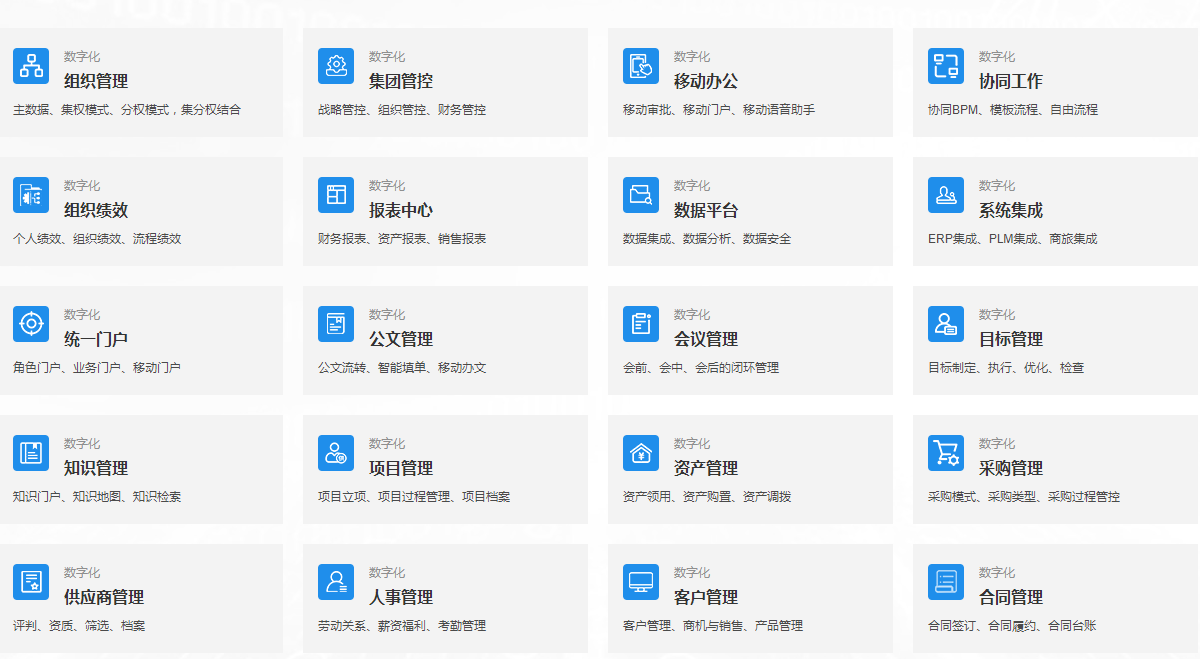Click the 数据平台 folder icon

(x=641, y=194)
